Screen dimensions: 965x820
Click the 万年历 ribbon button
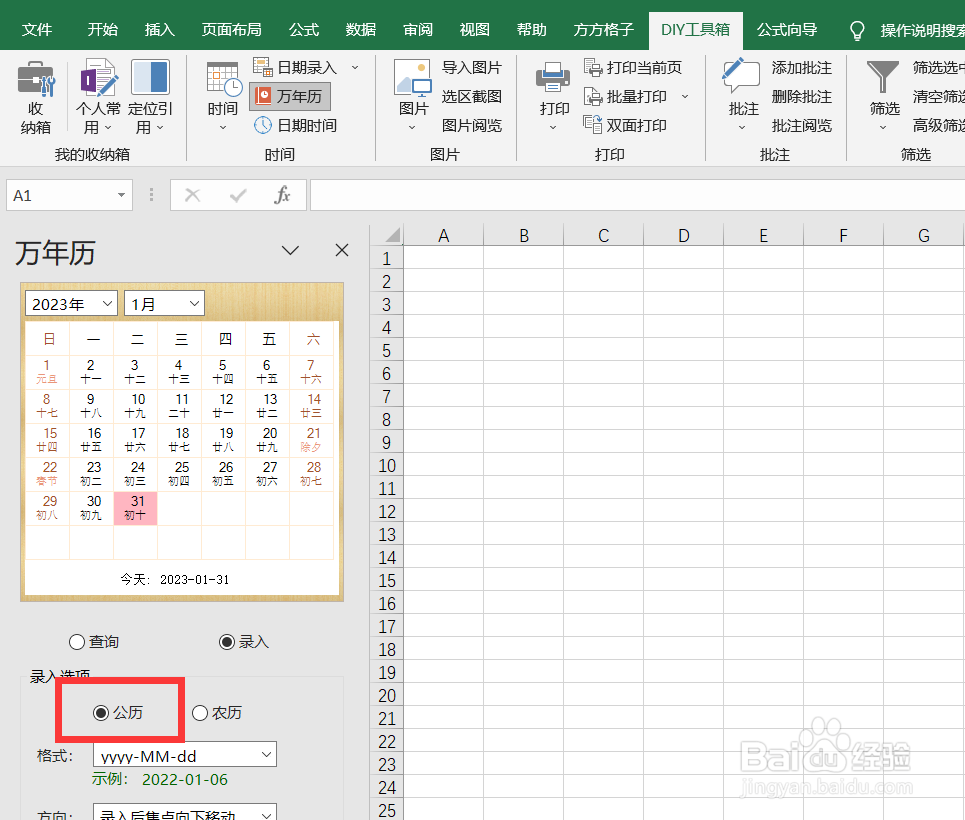tap(290, 96)
